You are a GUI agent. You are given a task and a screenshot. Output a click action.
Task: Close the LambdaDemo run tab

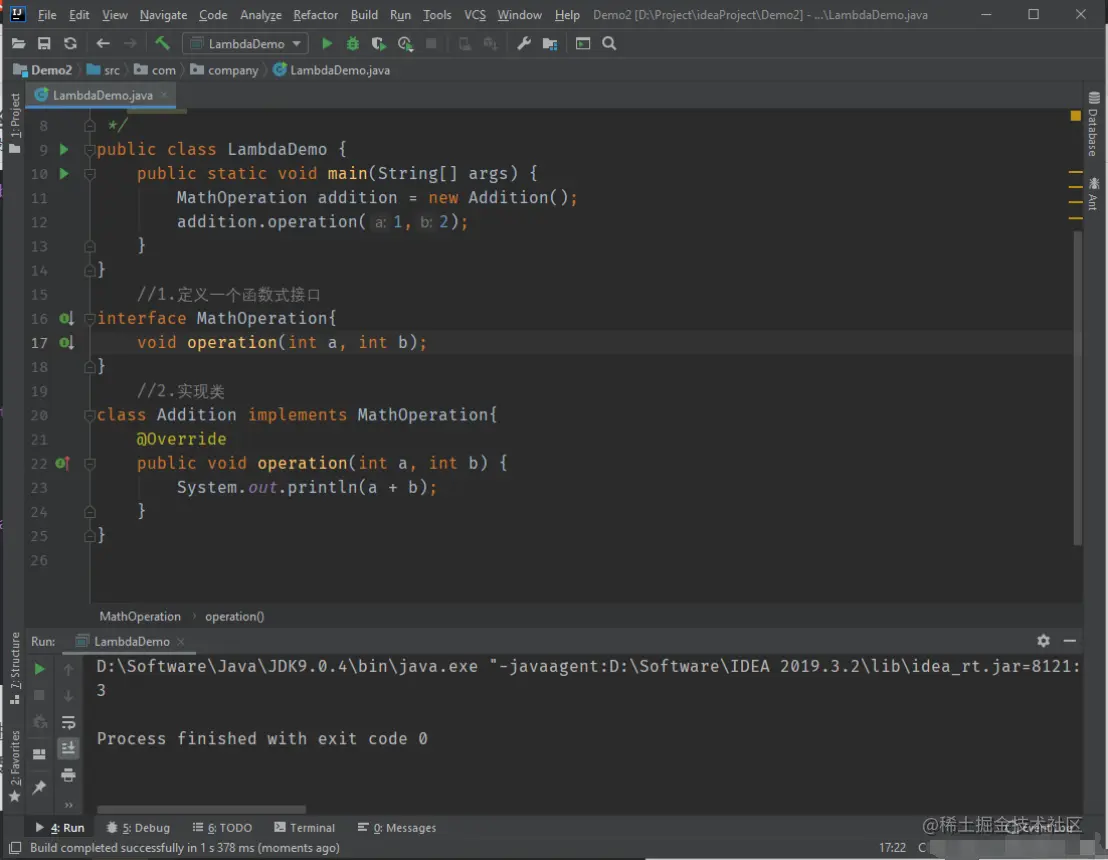181,641
